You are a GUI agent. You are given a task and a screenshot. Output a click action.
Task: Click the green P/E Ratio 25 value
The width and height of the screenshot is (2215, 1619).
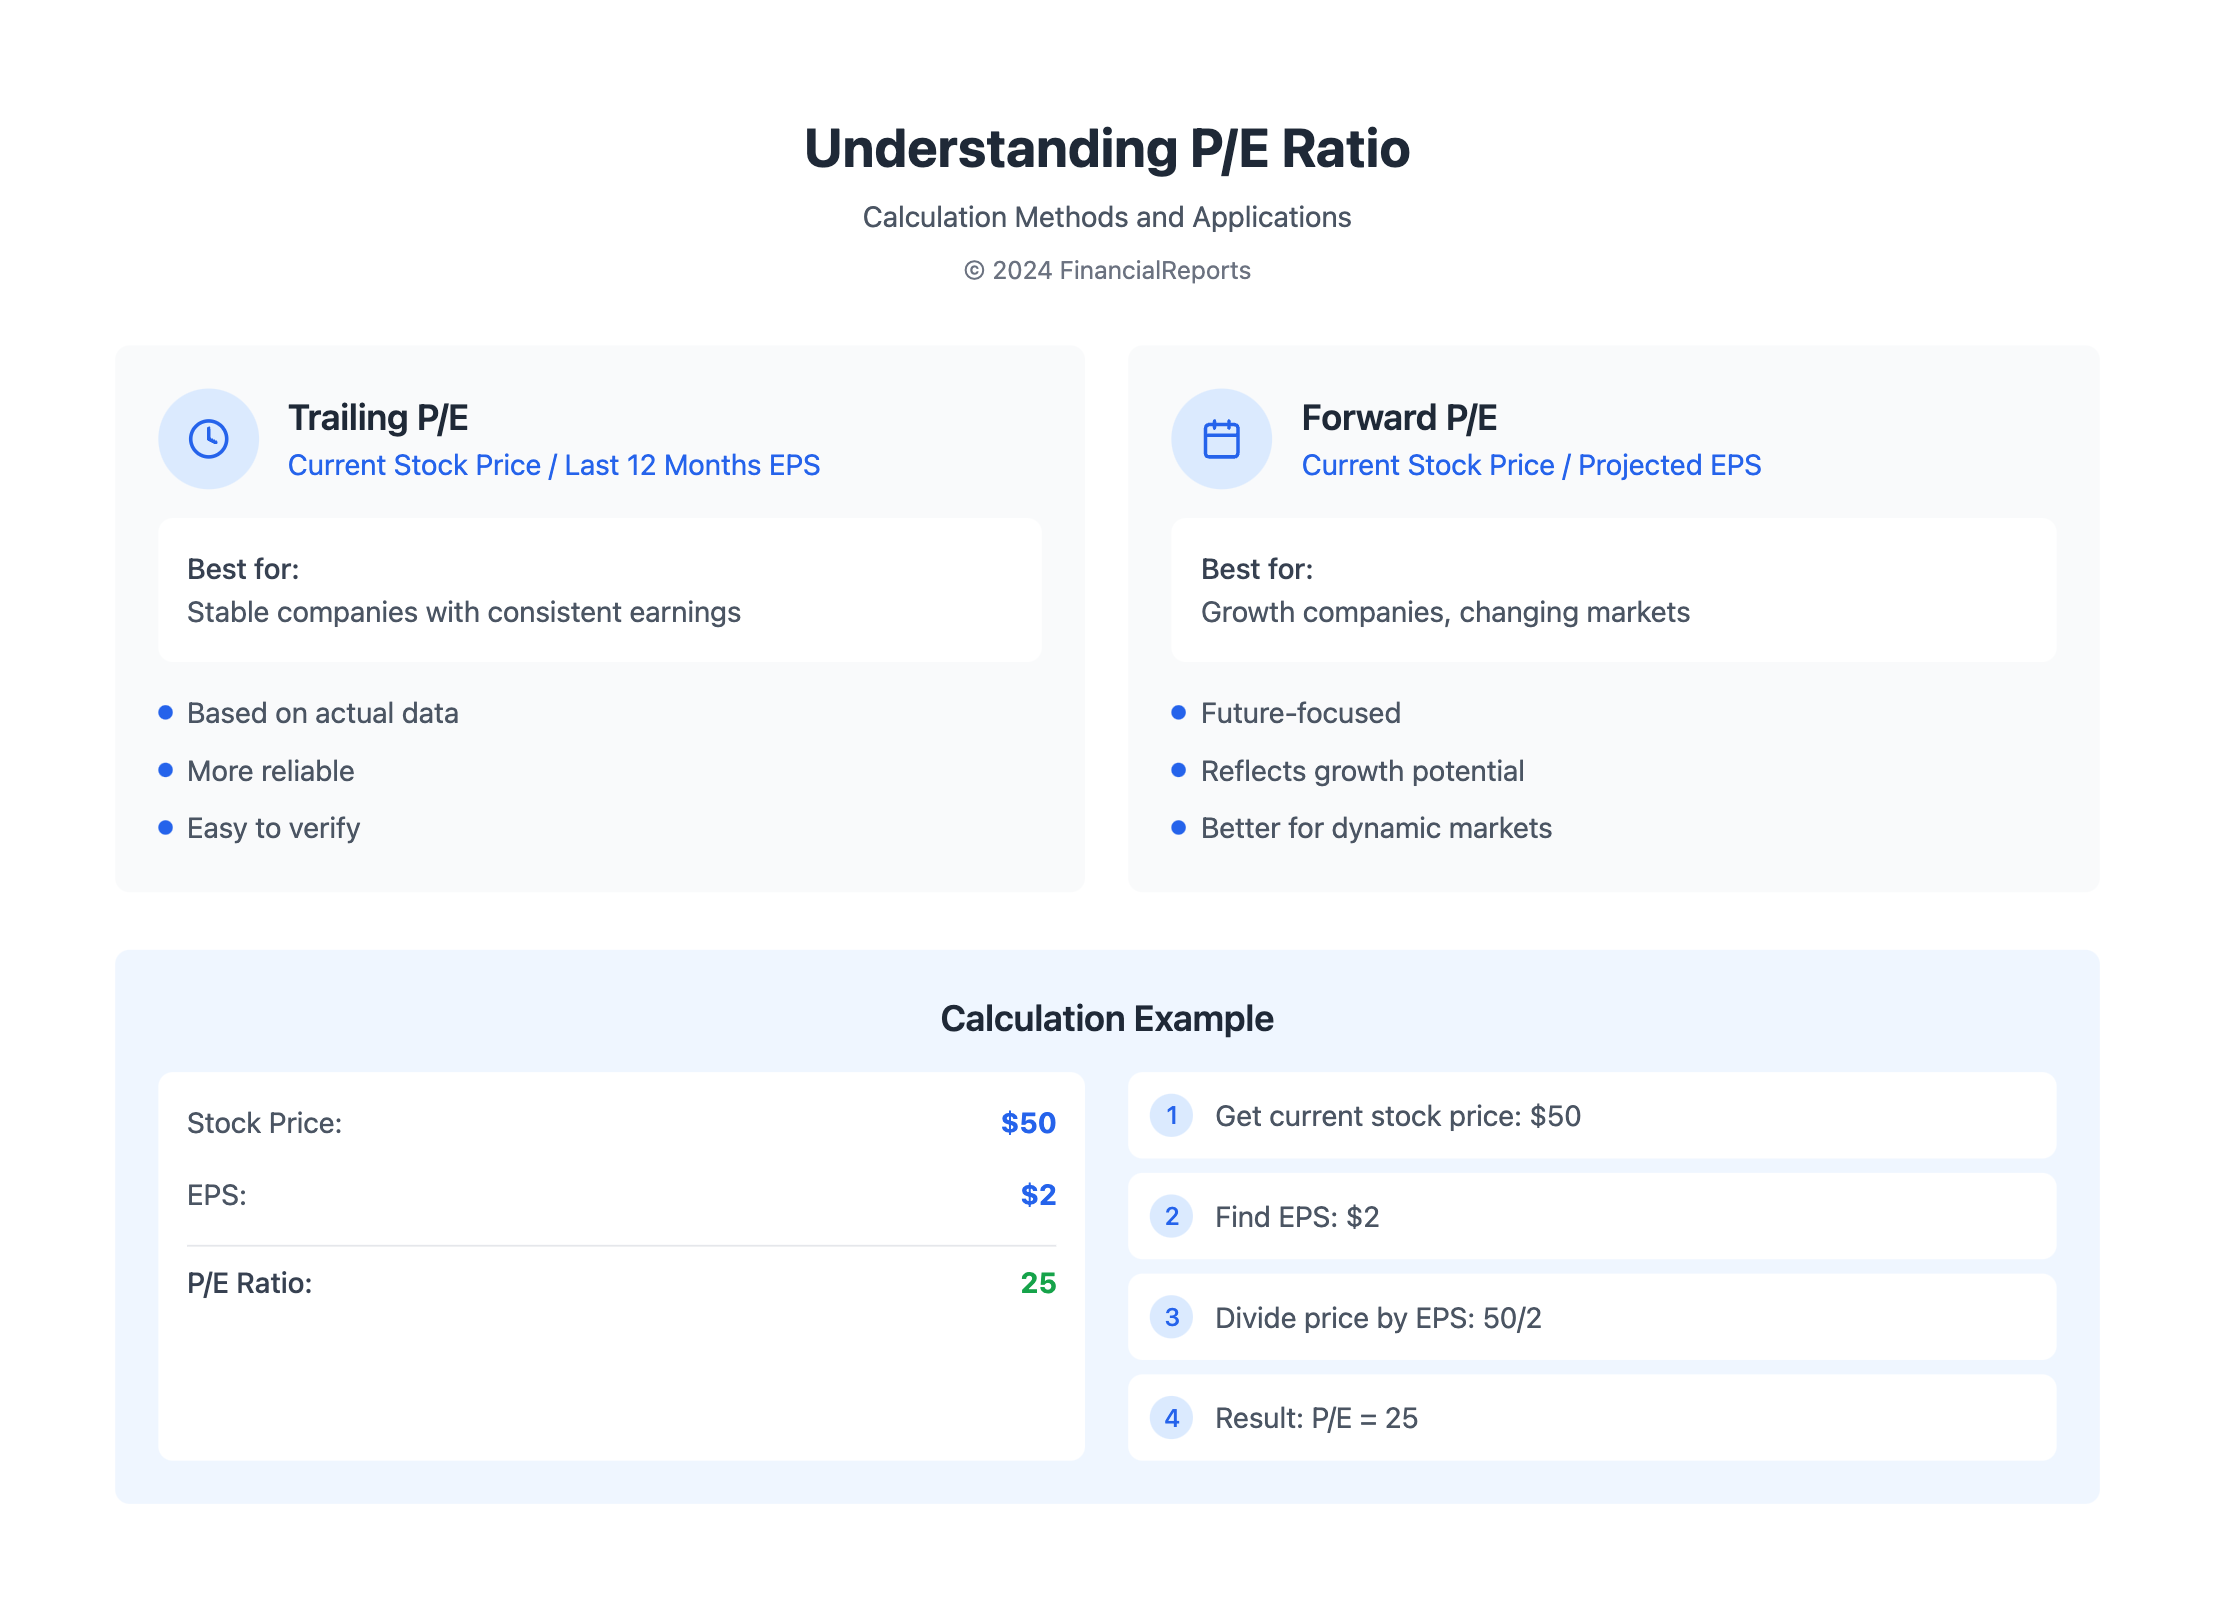pyautogui.click(x=1038, y=1283)
